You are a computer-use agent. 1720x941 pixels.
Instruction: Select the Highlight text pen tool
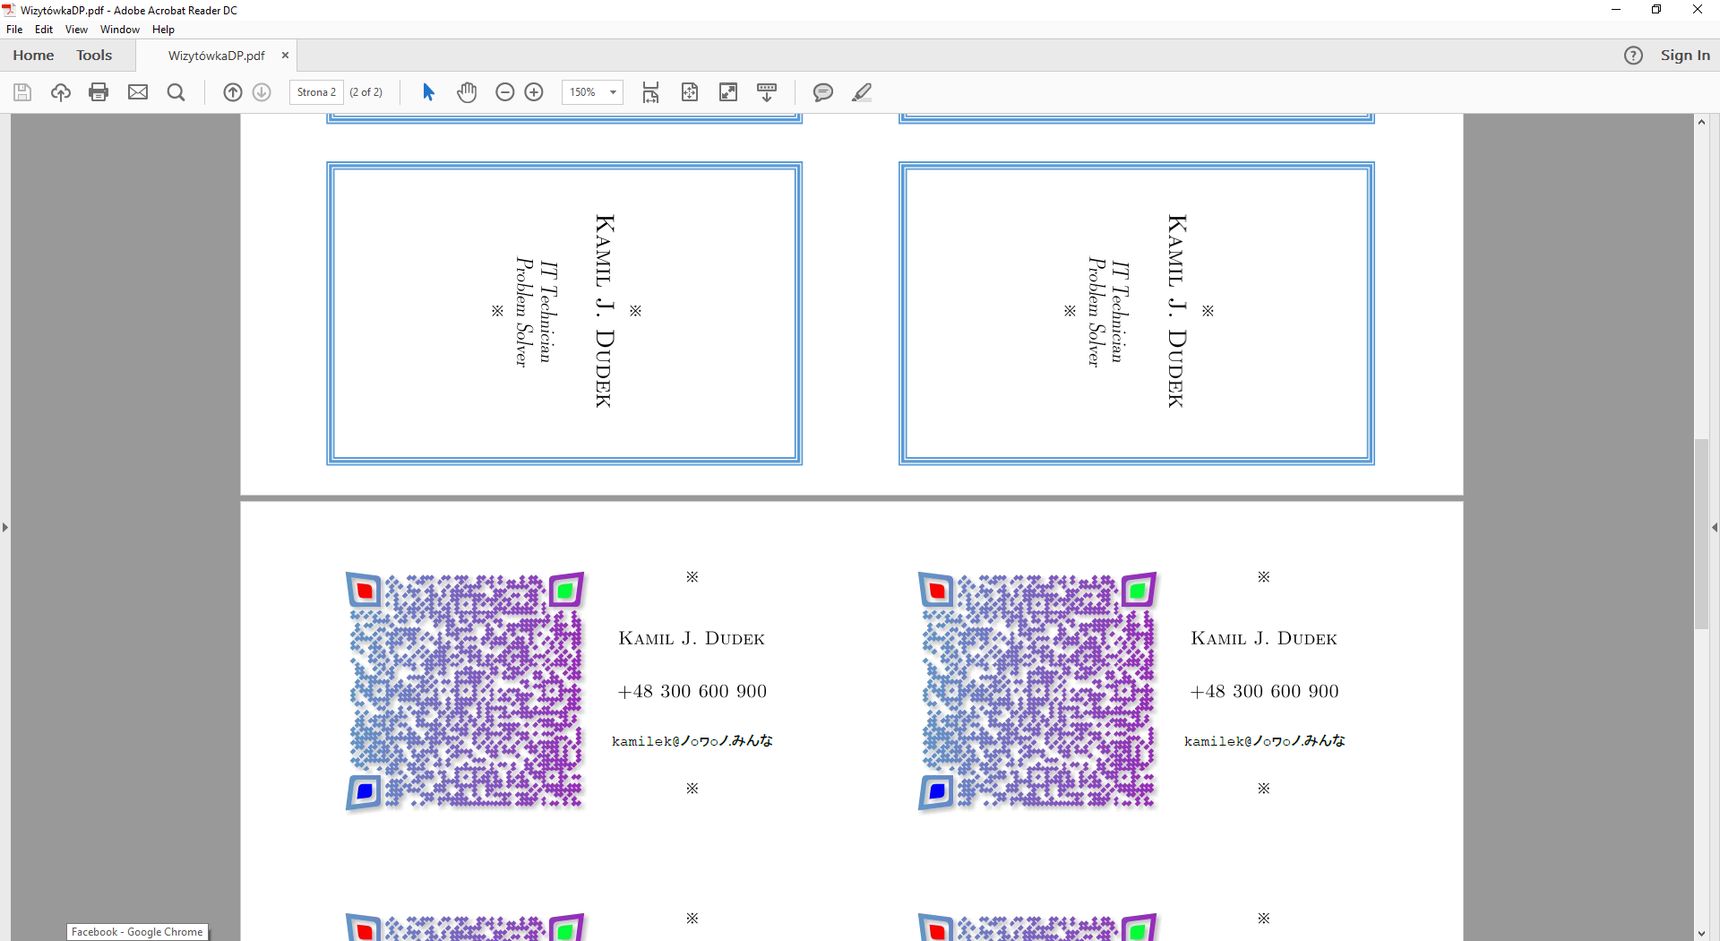click(862, 92)
